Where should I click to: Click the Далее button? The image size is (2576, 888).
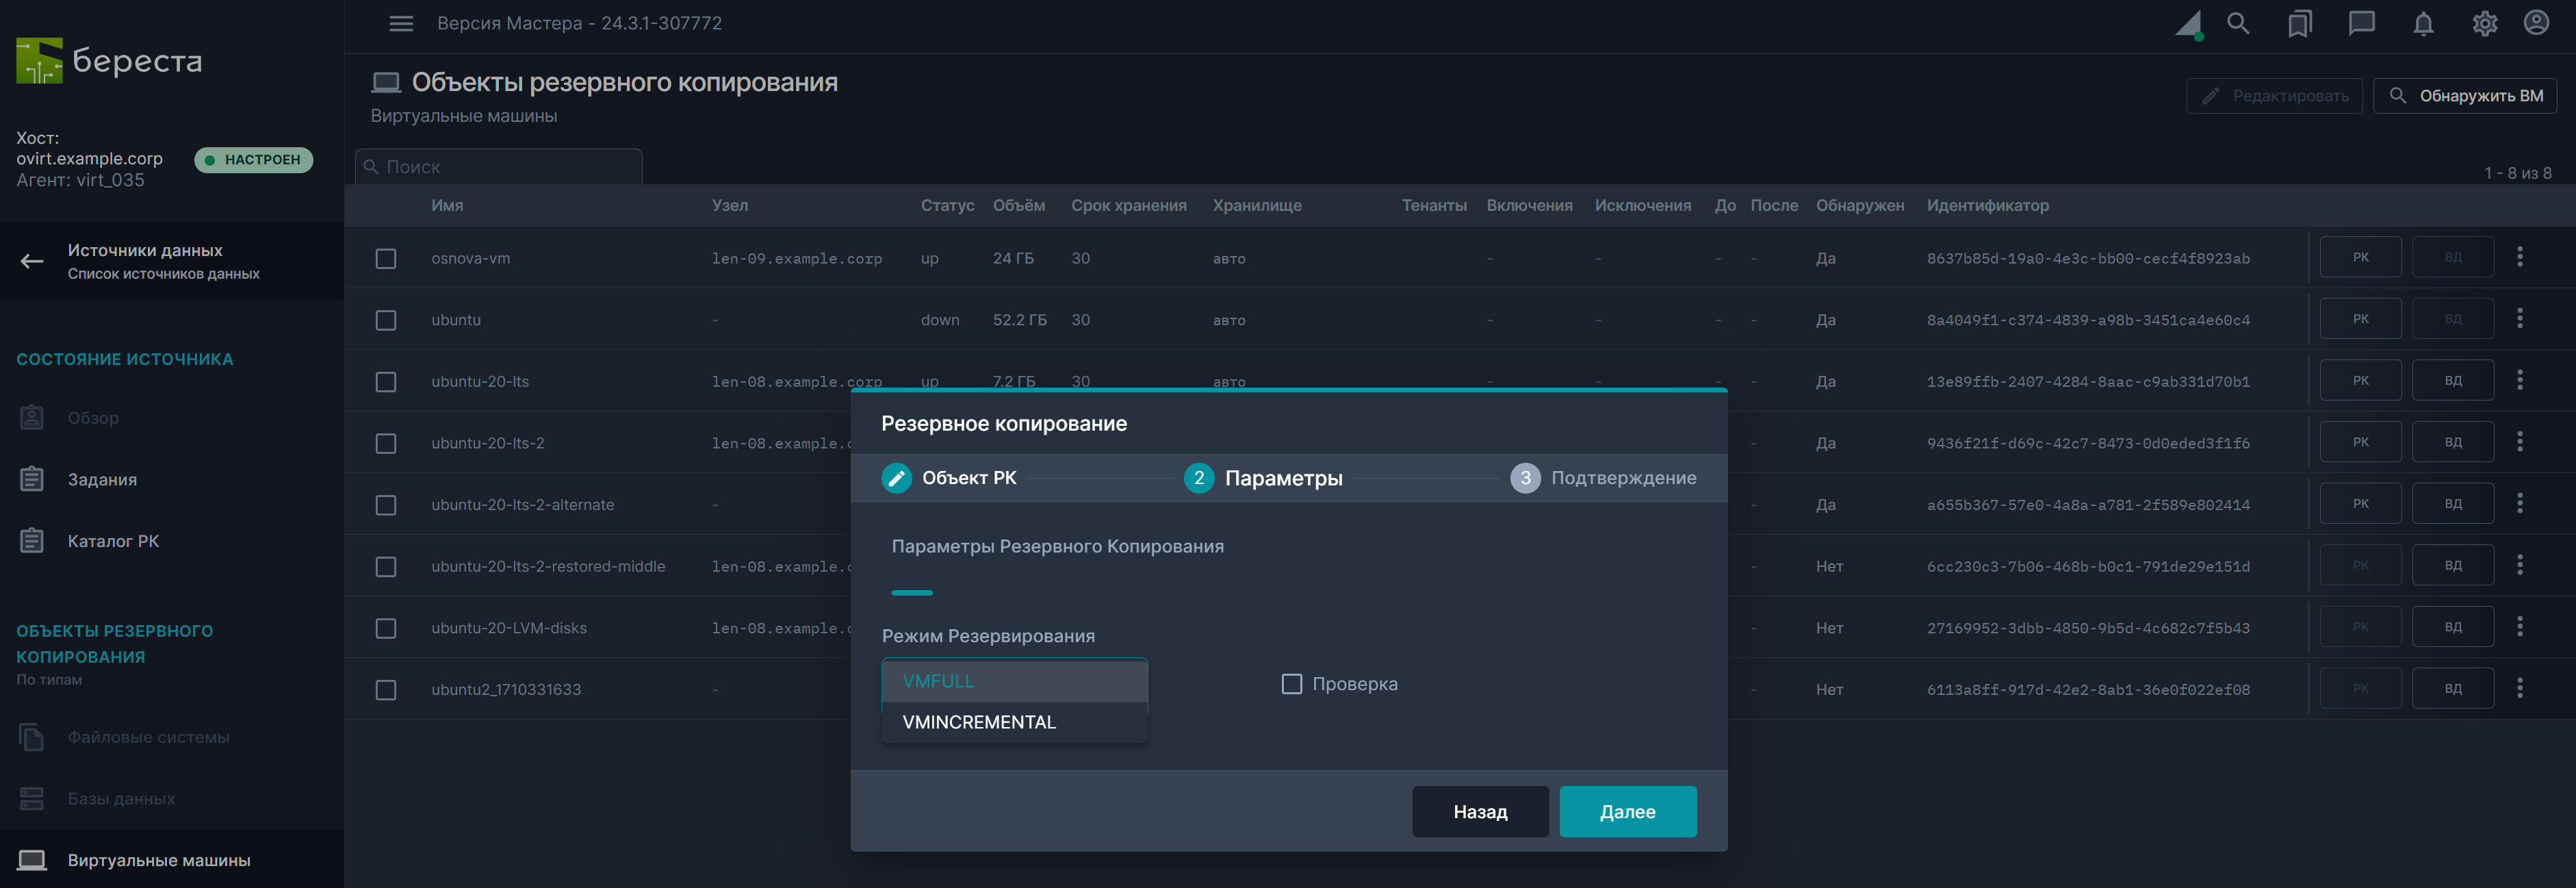tap(1627, 811)
